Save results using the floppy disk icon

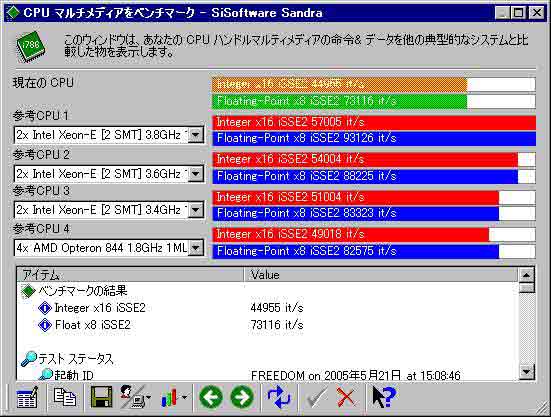(101, 397)
